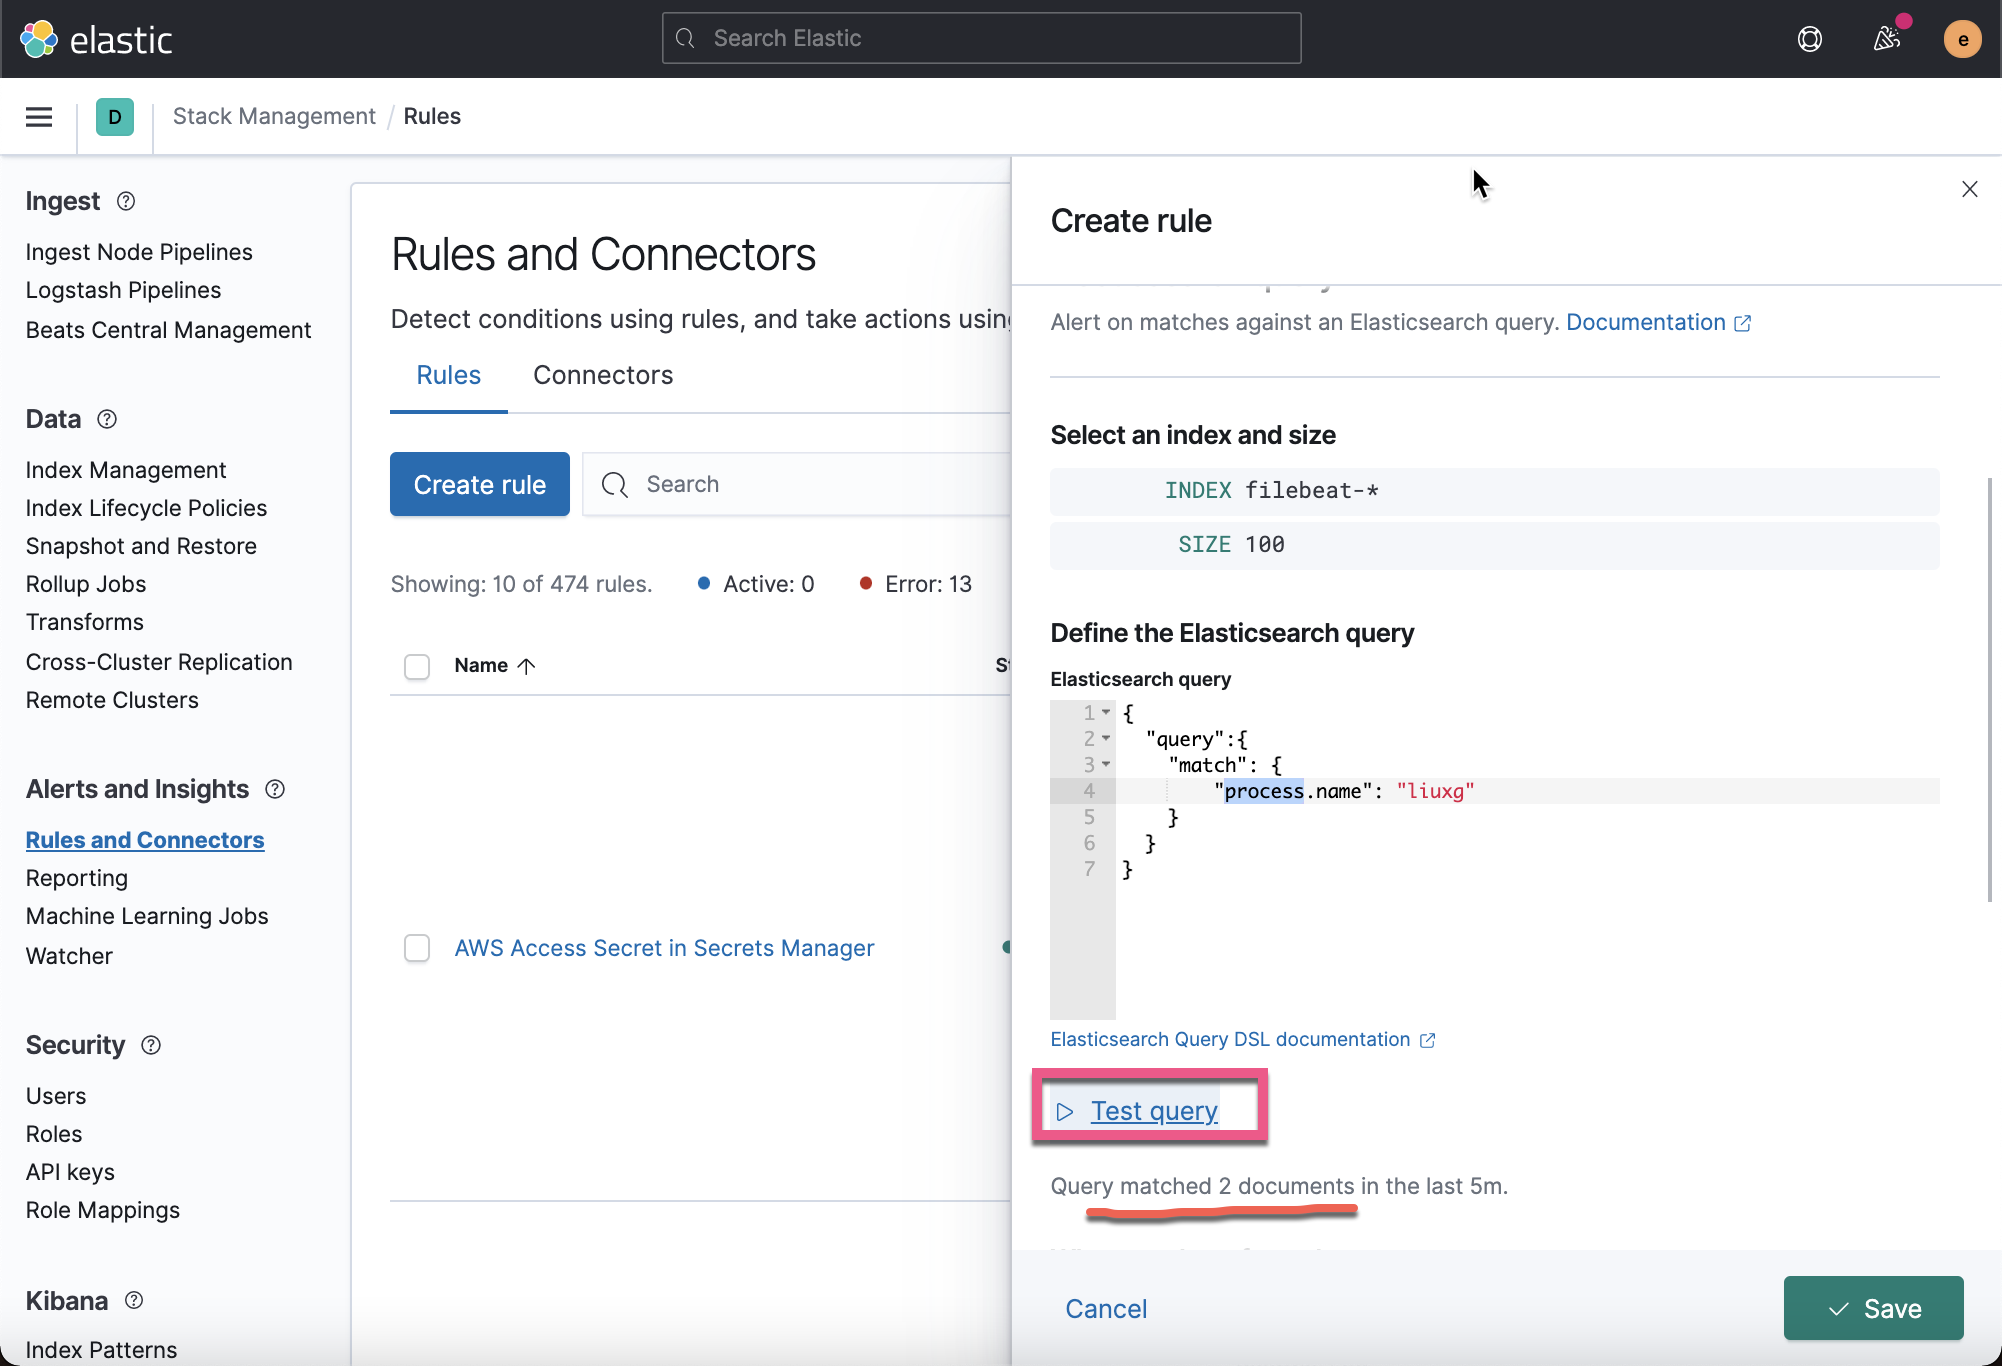Image resolution: width=2002 pixels, height=1366 pixels.
Task: Run the Test query link
Action: 1153,1111
